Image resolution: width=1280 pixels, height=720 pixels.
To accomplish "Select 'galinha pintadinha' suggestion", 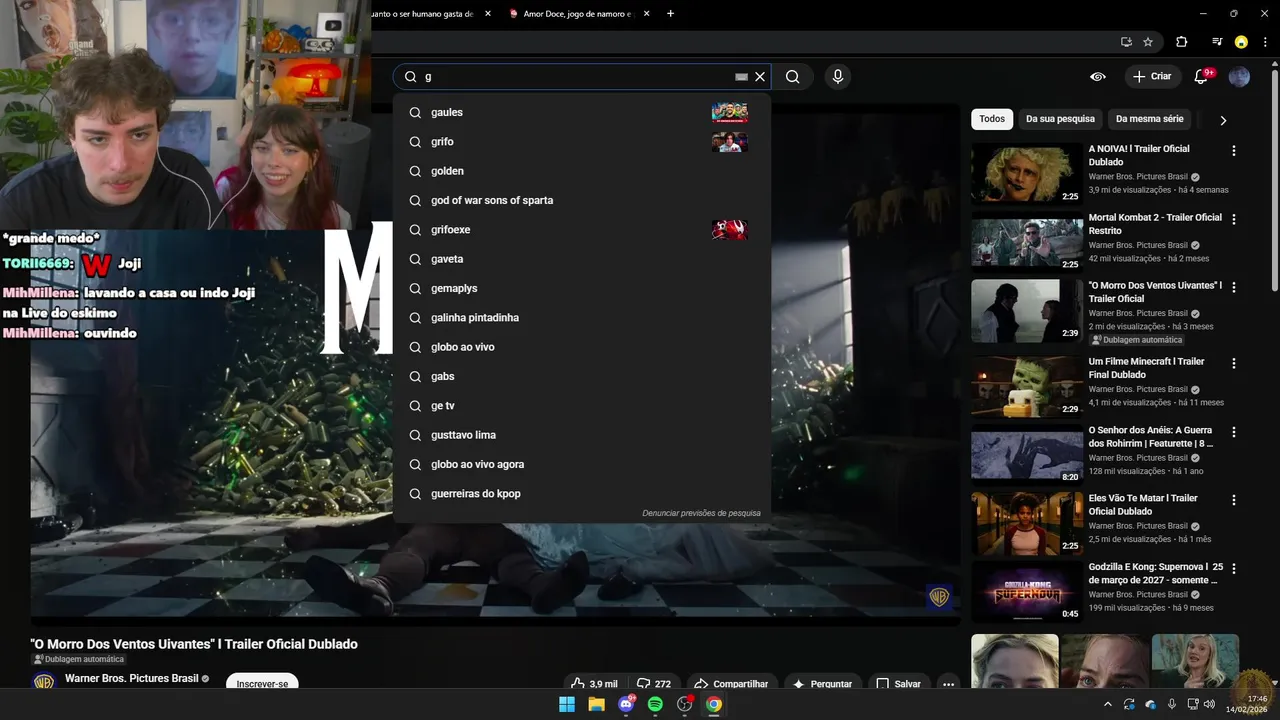I will click(582, 318).
